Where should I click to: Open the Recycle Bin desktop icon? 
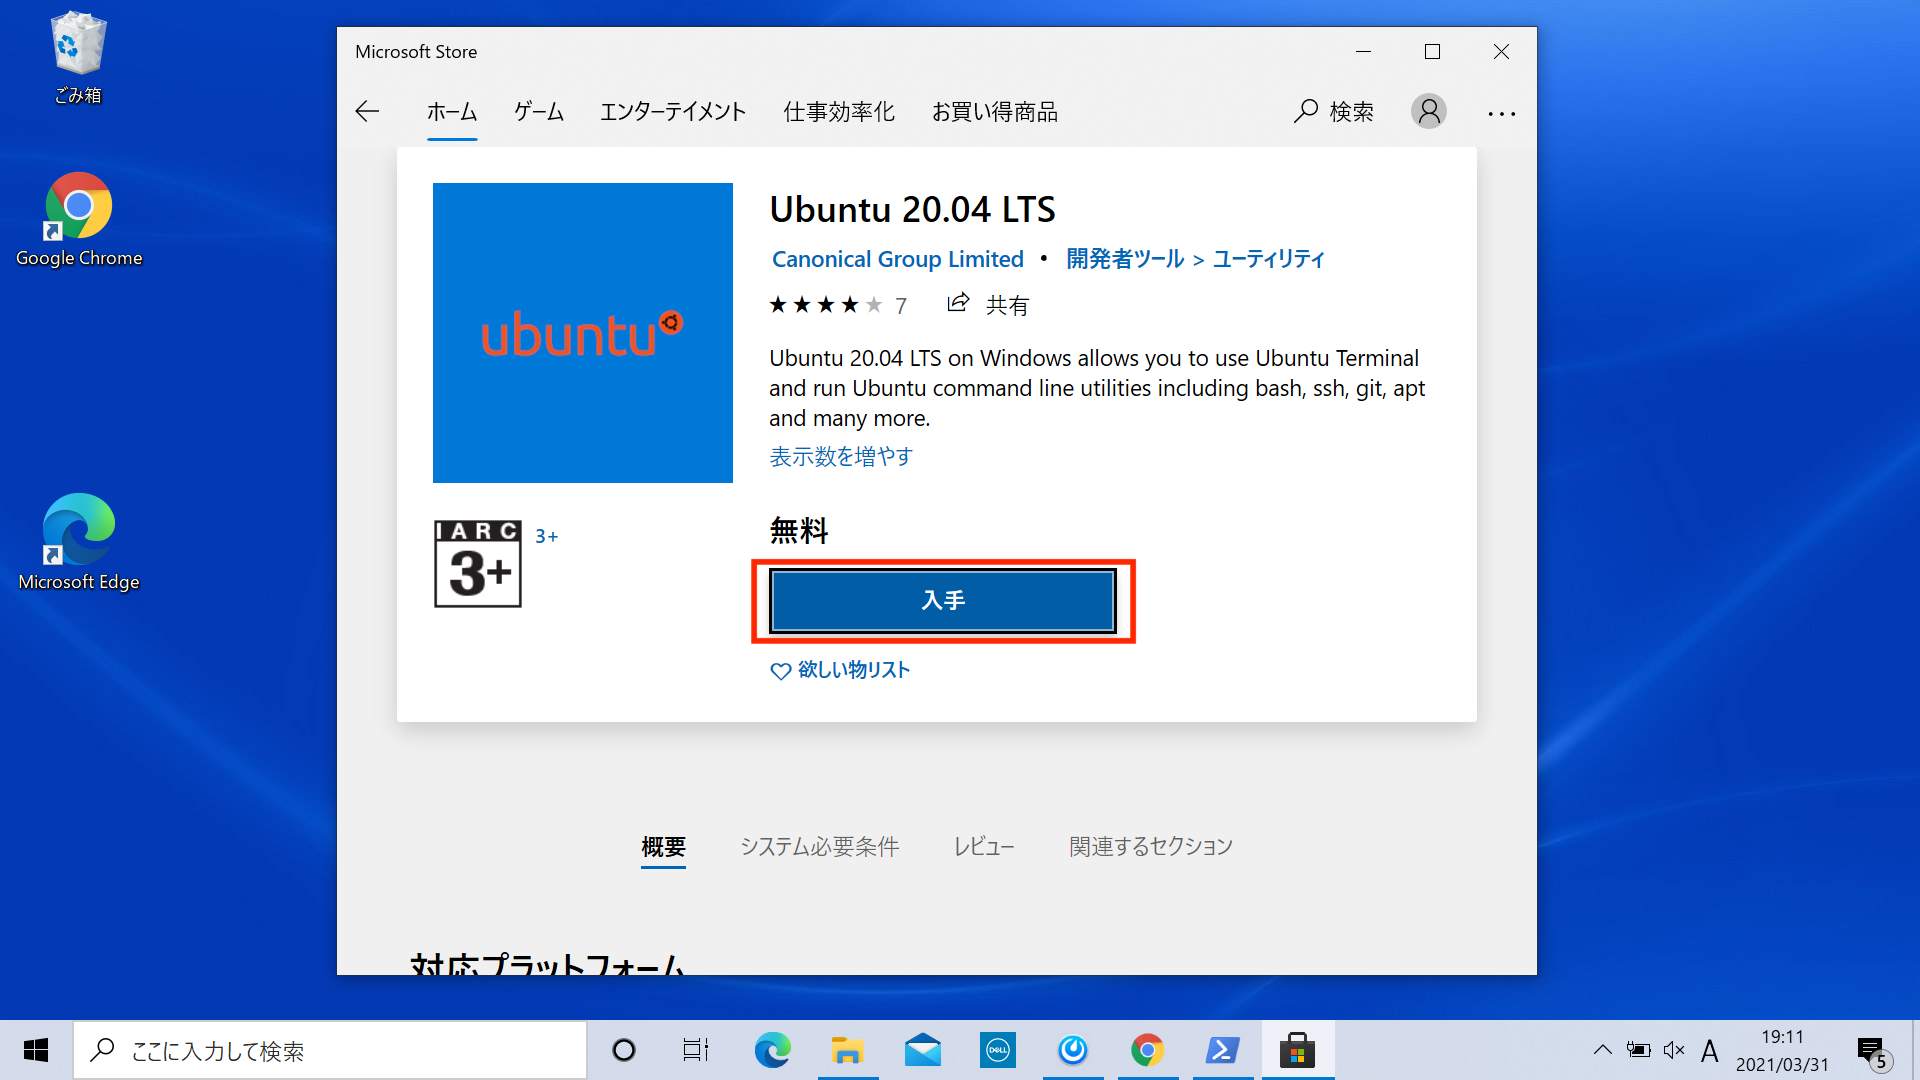point(78,58)
